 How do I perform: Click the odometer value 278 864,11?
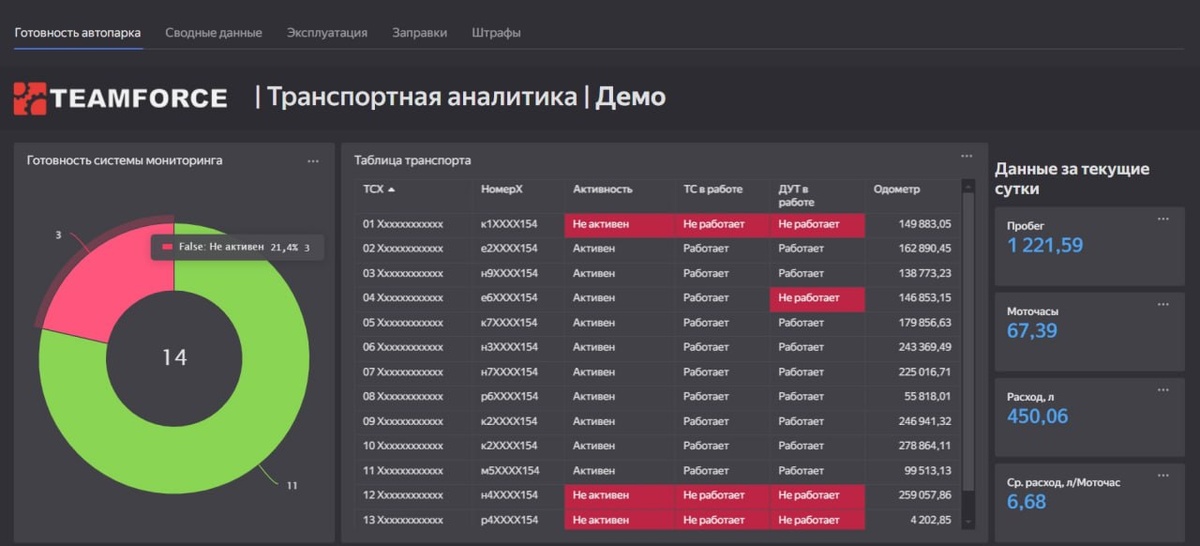pos(925,446)
